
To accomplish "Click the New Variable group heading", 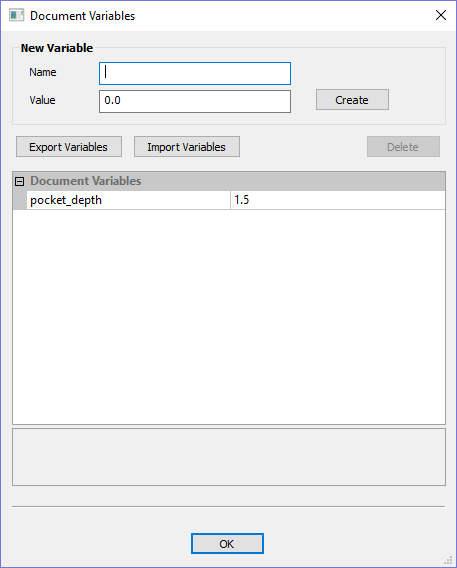I will click(56, 48).
